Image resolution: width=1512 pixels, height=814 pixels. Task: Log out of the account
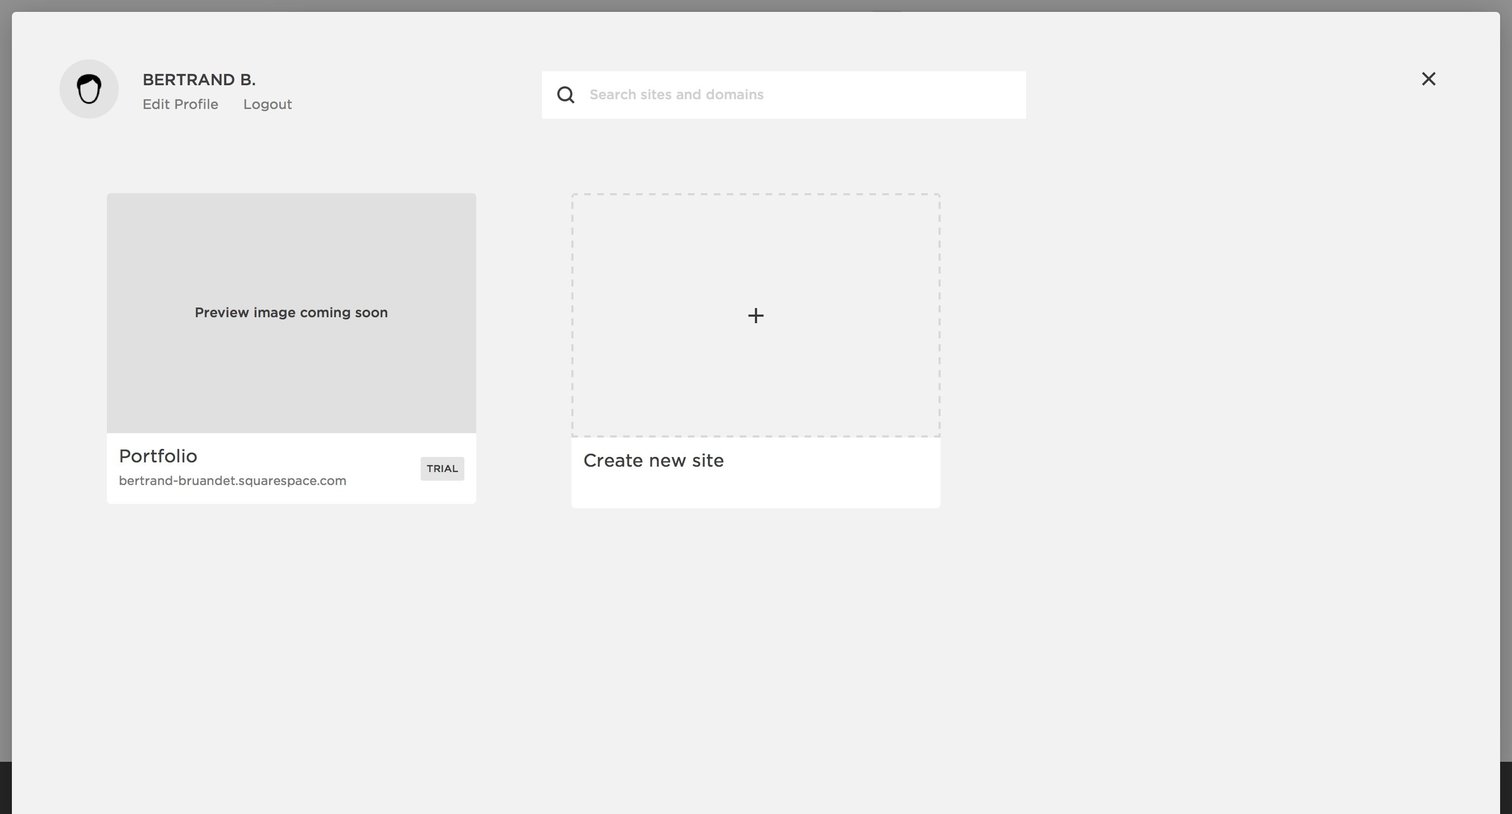267,104
